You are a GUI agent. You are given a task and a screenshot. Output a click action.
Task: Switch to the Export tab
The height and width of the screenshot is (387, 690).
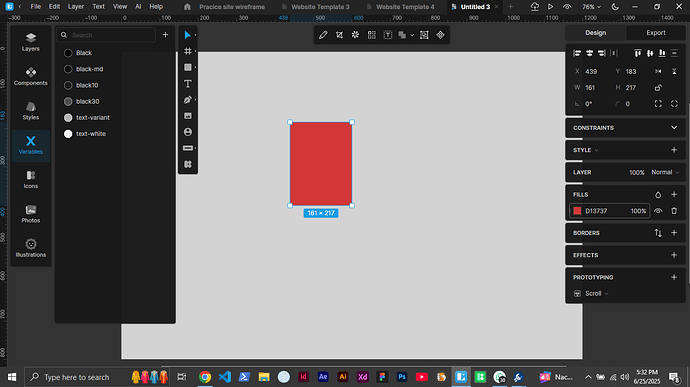[655, 33]
